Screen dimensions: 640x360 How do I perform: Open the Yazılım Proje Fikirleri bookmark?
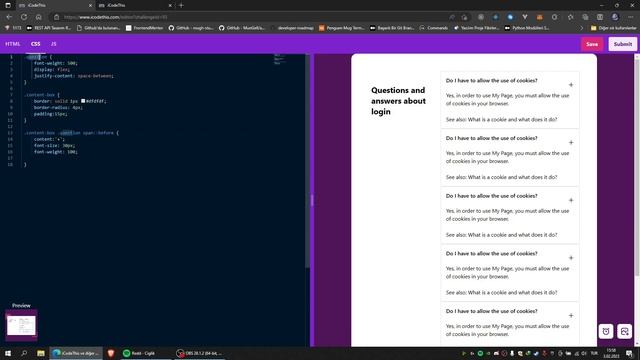(x=476, y=28)
